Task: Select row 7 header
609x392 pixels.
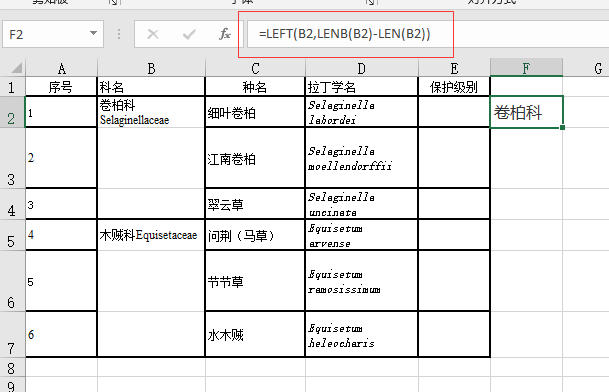Action: pos(12,334)
